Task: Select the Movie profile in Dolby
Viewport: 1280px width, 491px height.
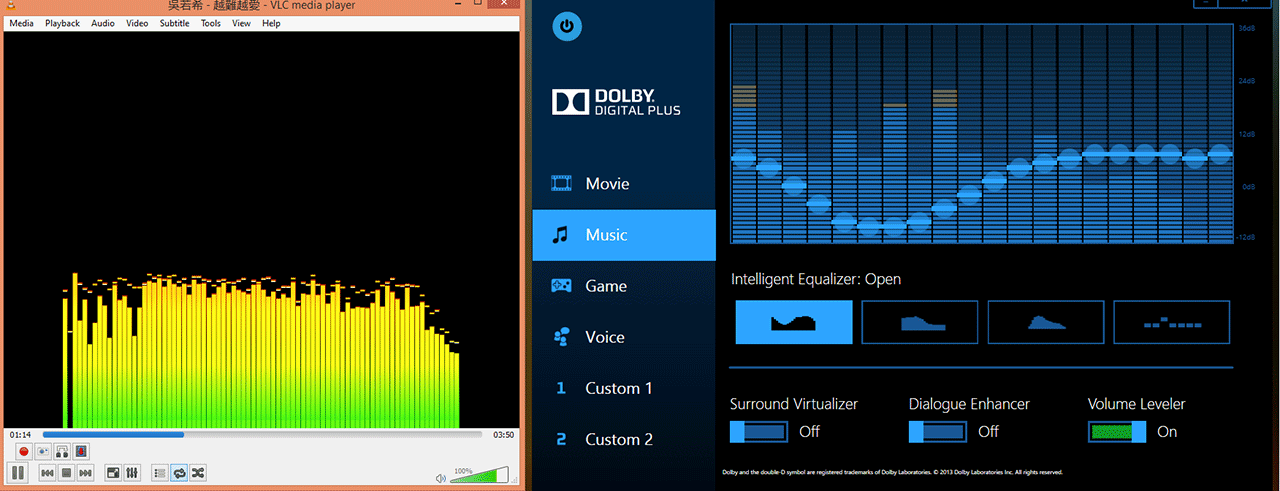Action: click(x=624, y=184)
